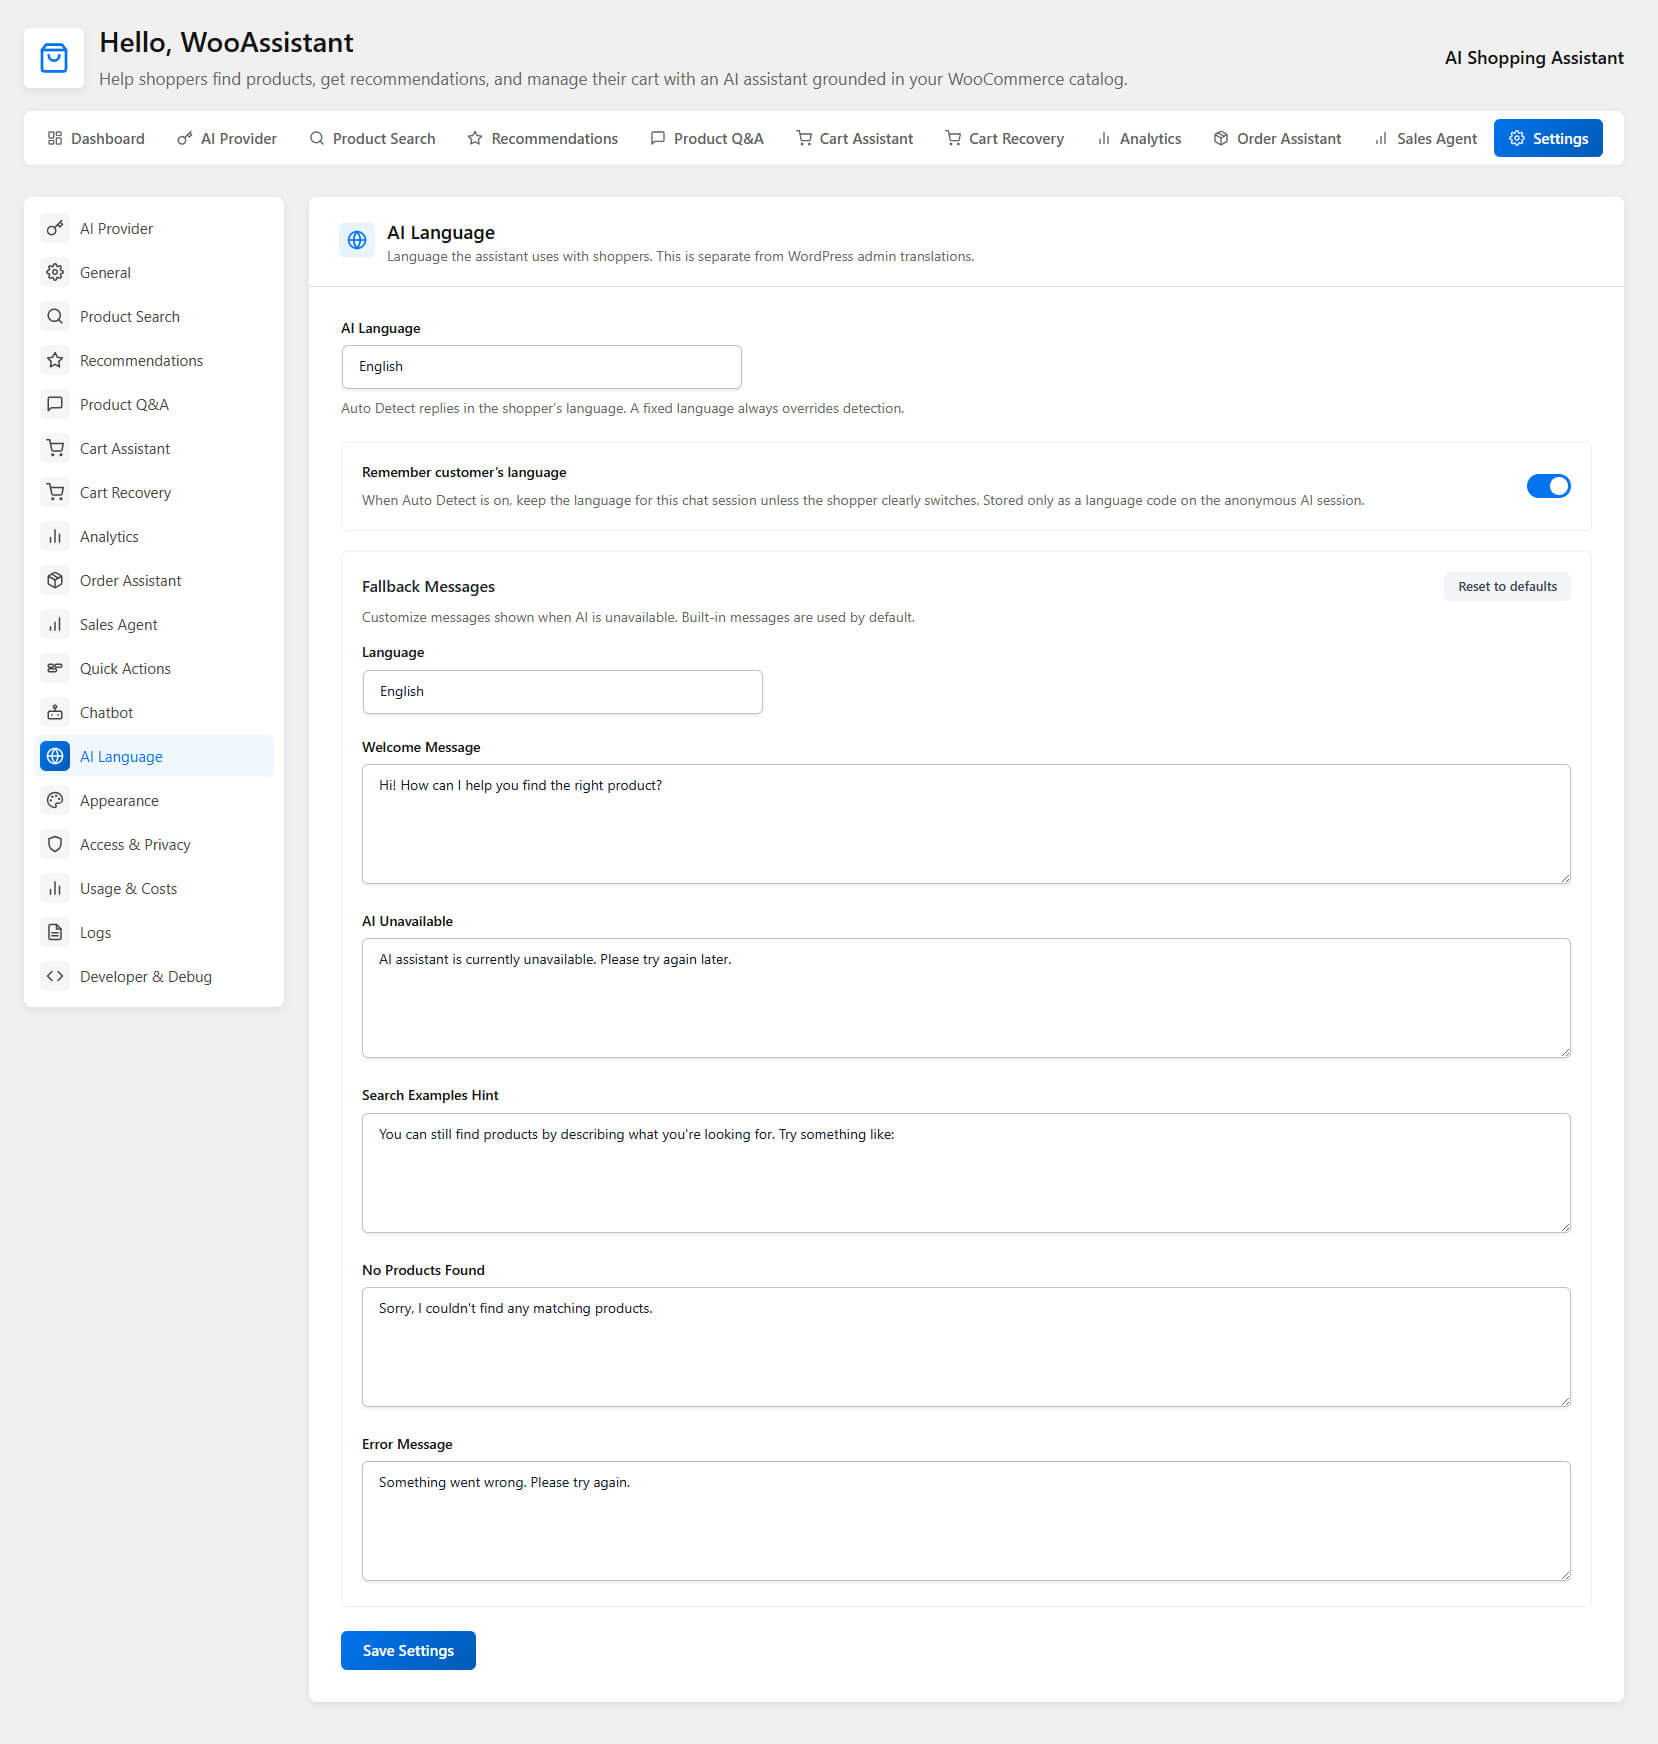Viewport: 1658px width, 1744px height.
Task: Click the AI Unavailable text area
Action: tap(966, 998)
